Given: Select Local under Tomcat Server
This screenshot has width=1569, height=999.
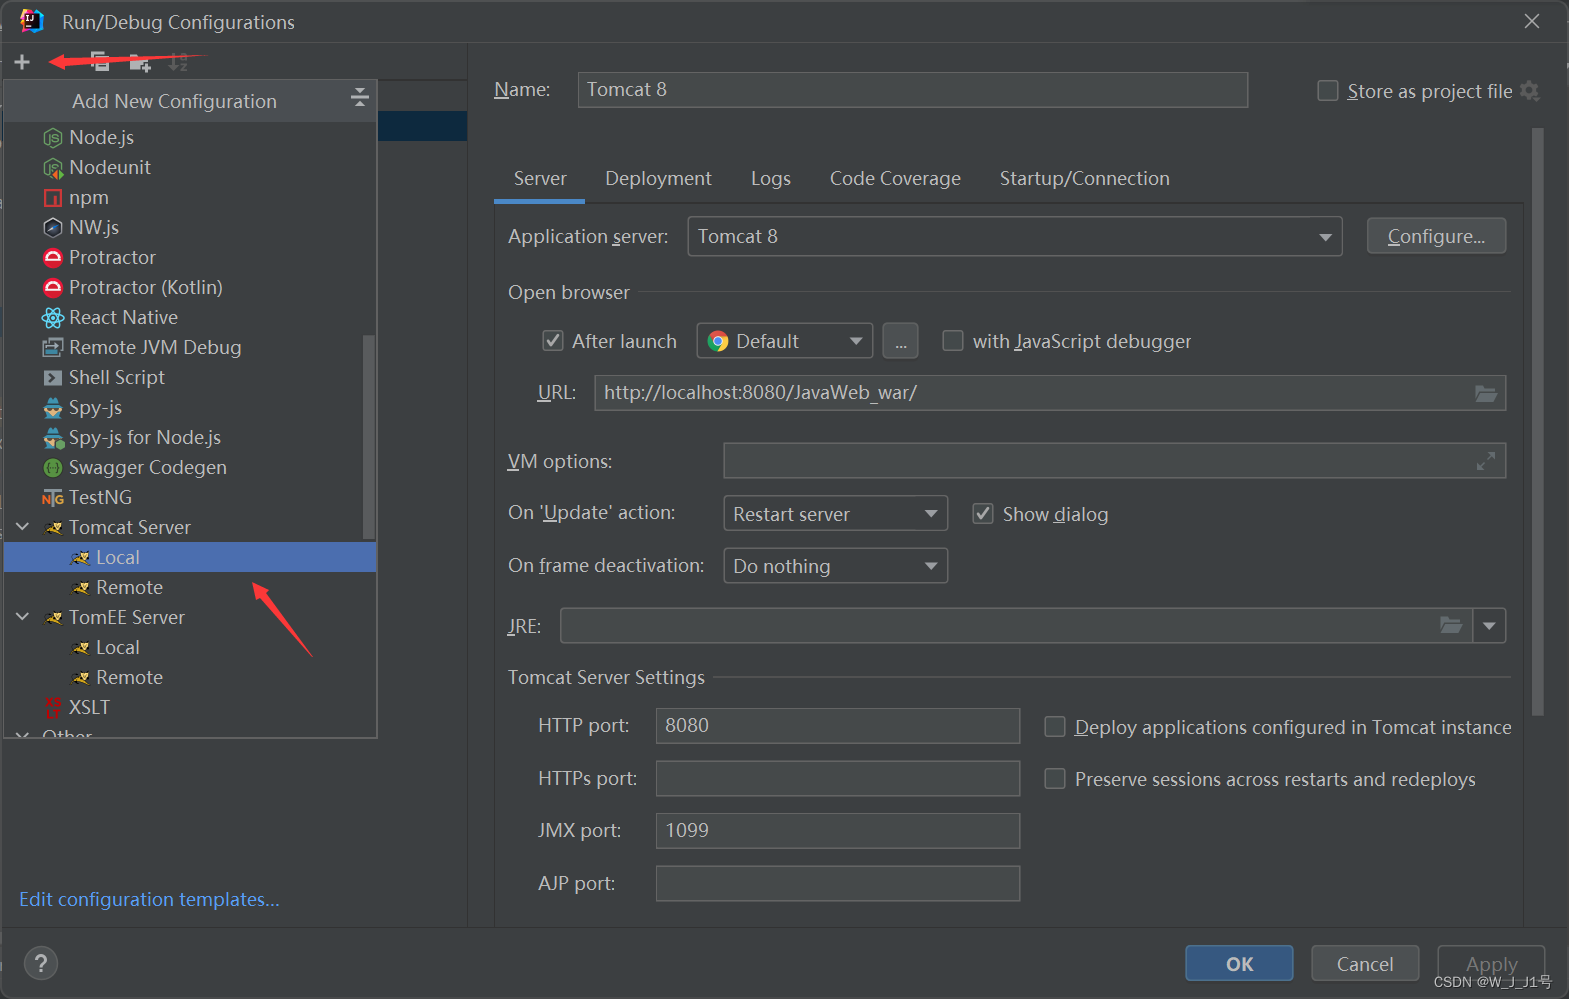Looking at the screenshot, I should tap(190, 557).
